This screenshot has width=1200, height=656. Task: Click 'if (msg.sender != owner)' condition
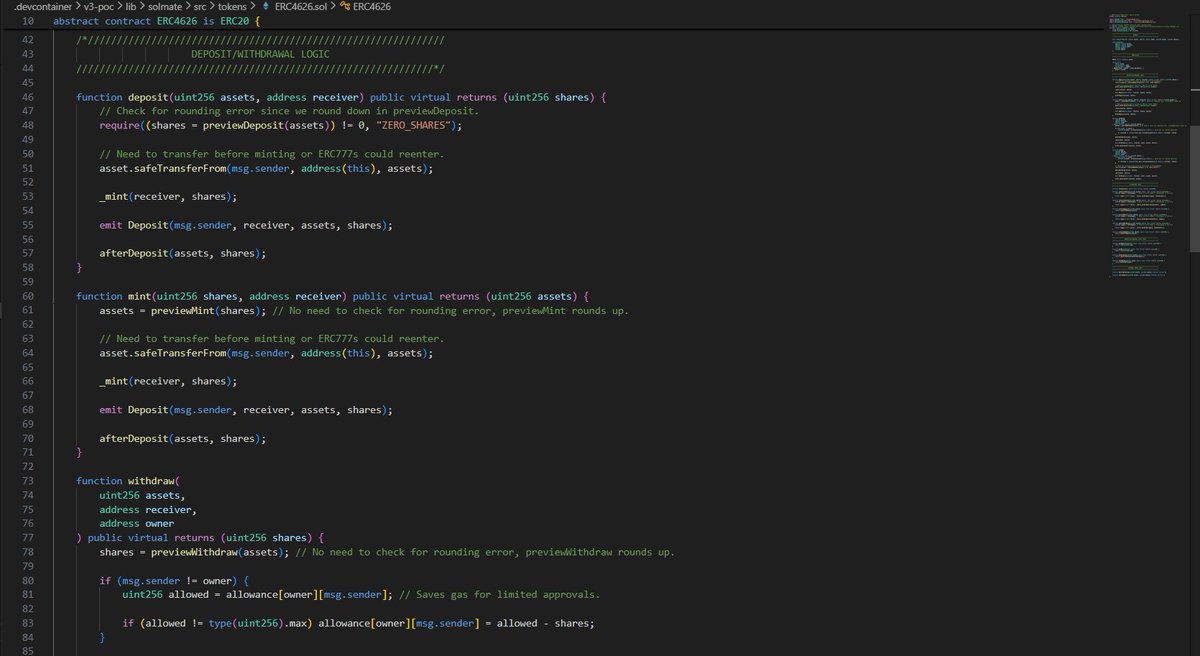167,581
